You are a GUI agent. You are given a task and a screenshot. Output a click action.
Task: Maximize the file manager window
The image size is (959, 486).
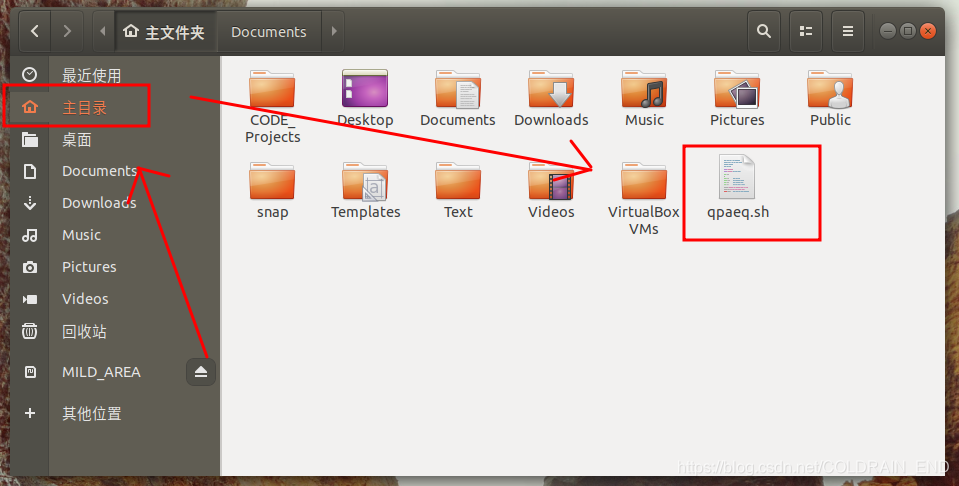(x=908, y=31)
